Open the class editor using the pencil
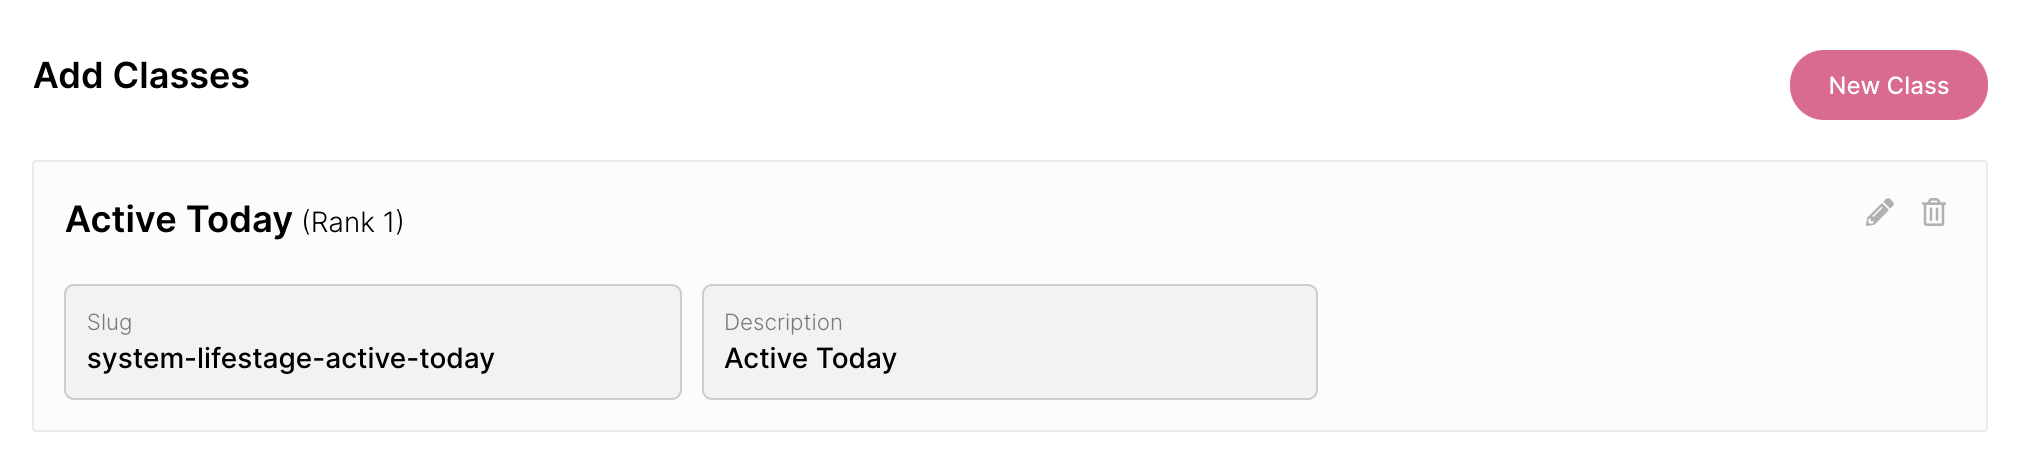The width and height of the screenshot is (2018, 454). [1879, 213]
